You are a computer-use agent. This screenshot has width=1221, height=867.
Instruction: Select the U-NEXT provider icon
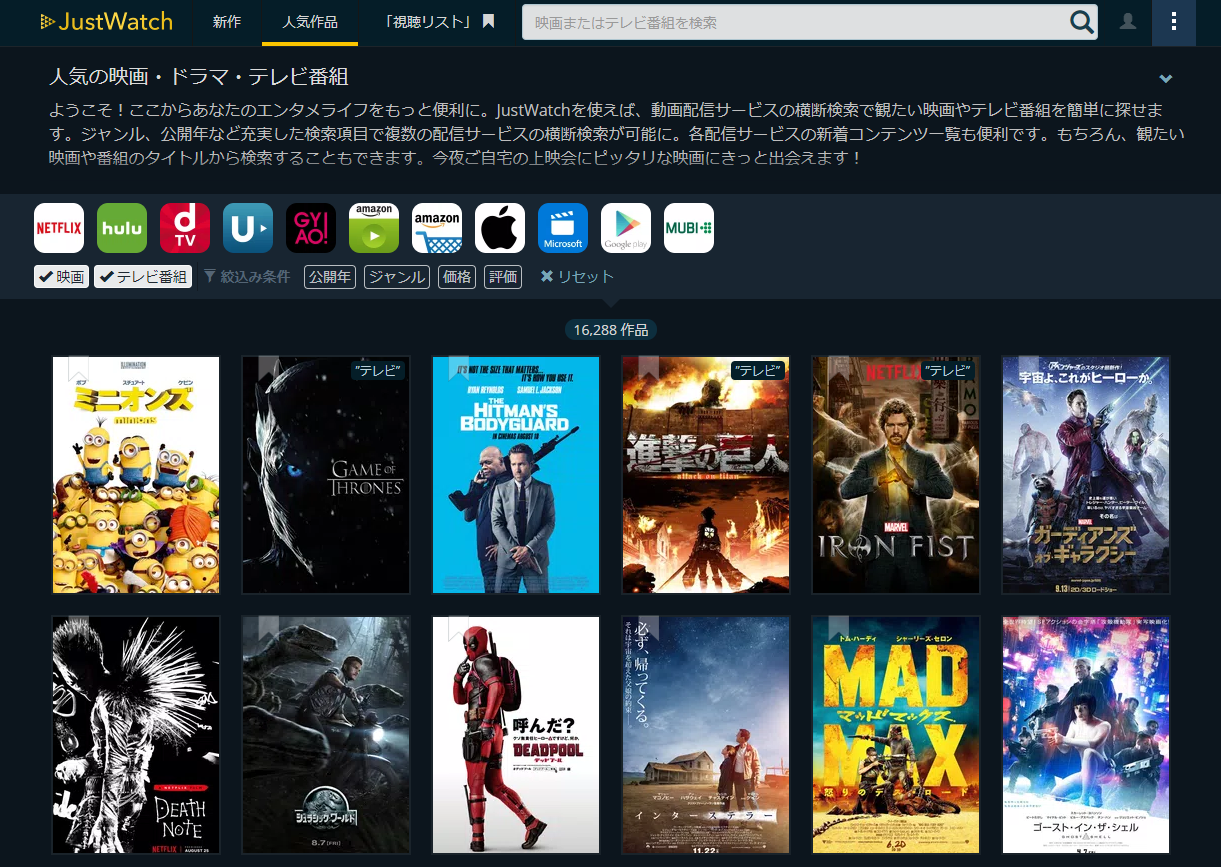coord(248,228)
